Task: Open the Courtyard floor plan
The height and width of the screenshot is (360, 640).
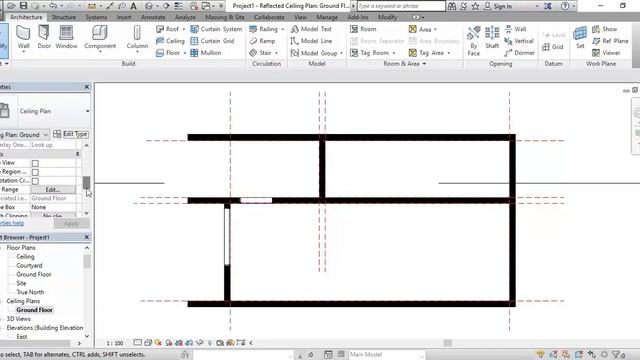Action: [x=29, y=265]
